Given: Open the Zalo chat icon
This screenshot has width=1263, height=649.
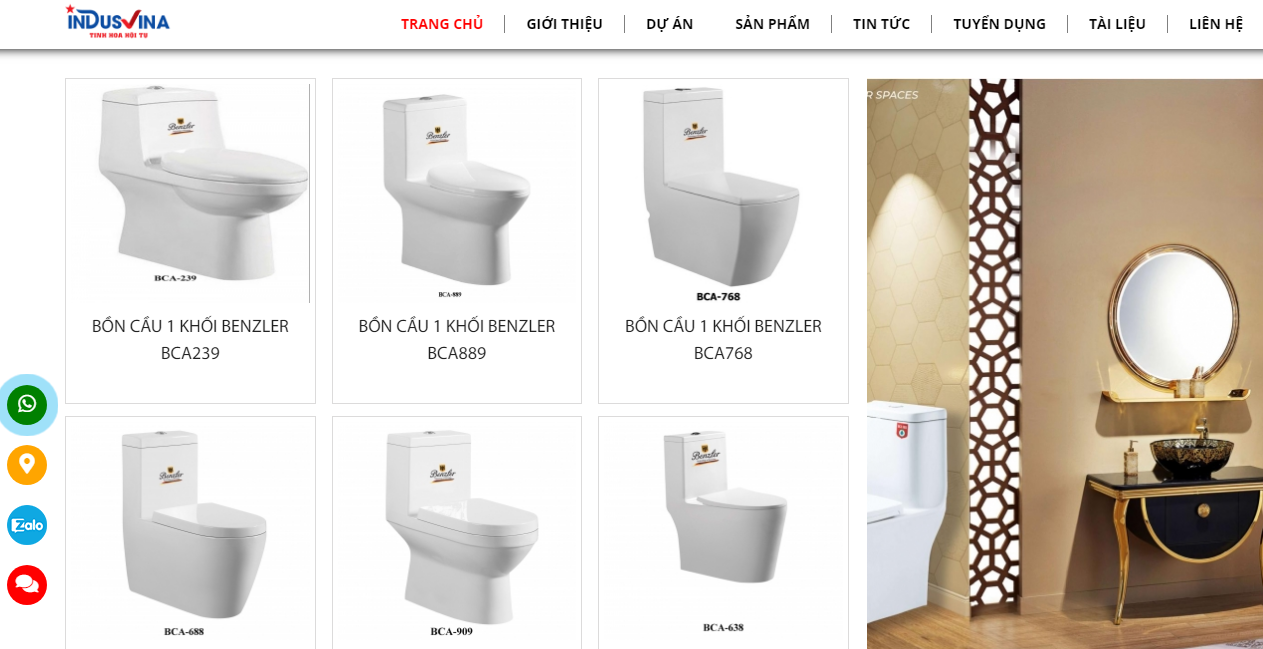Looking at the screenshot, I should click(x=27, y=525).
